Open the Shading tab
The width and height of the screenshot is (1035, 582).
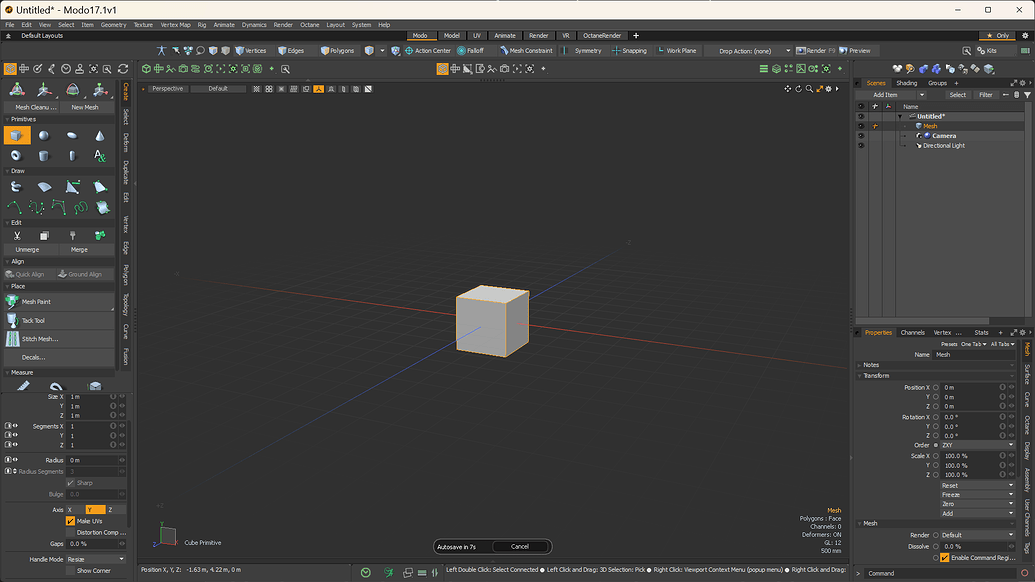click(x=906, y=83)
